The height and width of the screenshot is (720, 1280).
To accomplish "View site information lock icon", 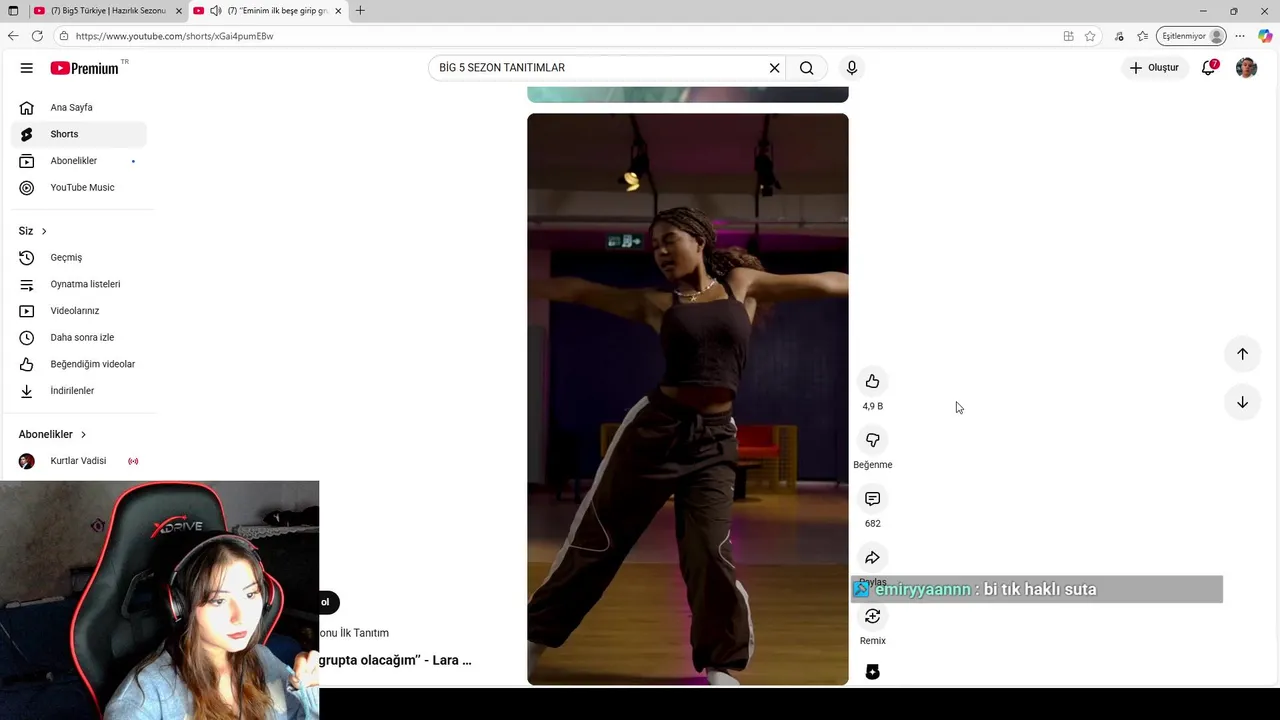I will [64, 36].
